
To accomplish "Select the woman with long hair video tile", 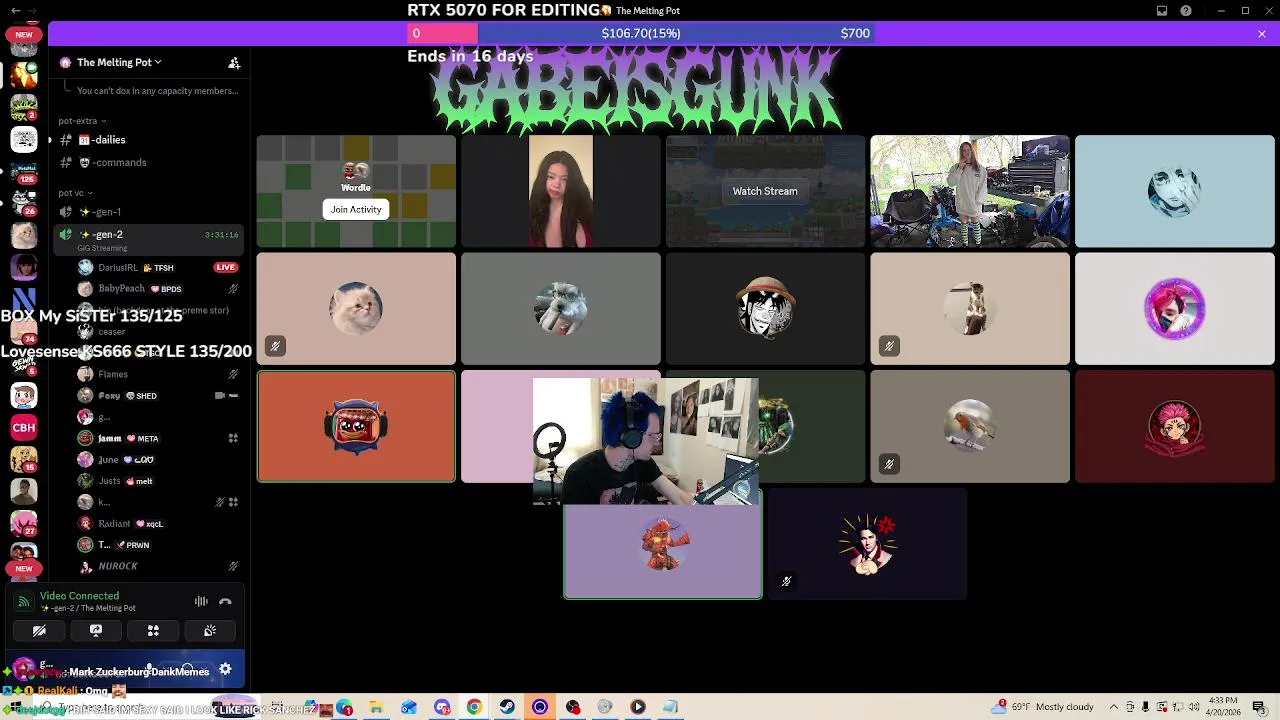I will [561, 191].
